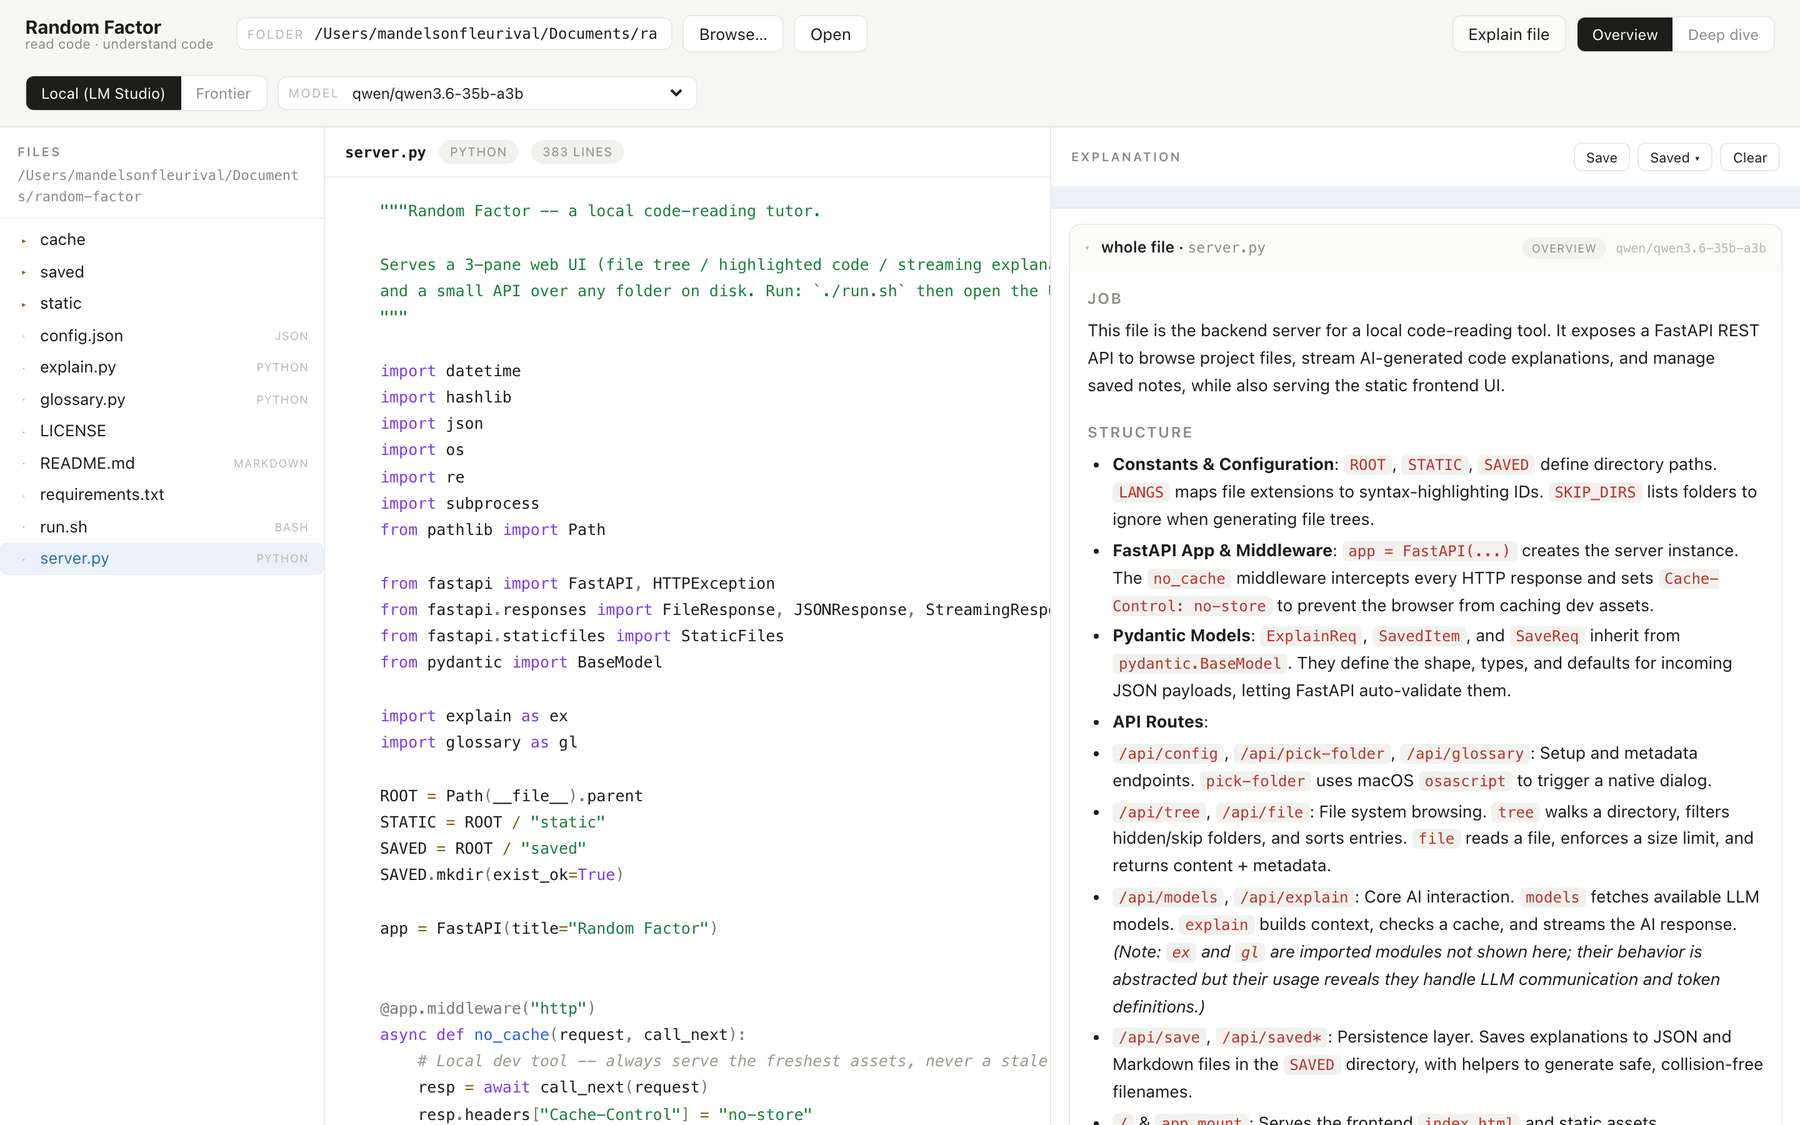Viewport: 1800px width, 1125px height.
Task: Click the /api/glossary code tag
Action: click(x=1465, y=754)
